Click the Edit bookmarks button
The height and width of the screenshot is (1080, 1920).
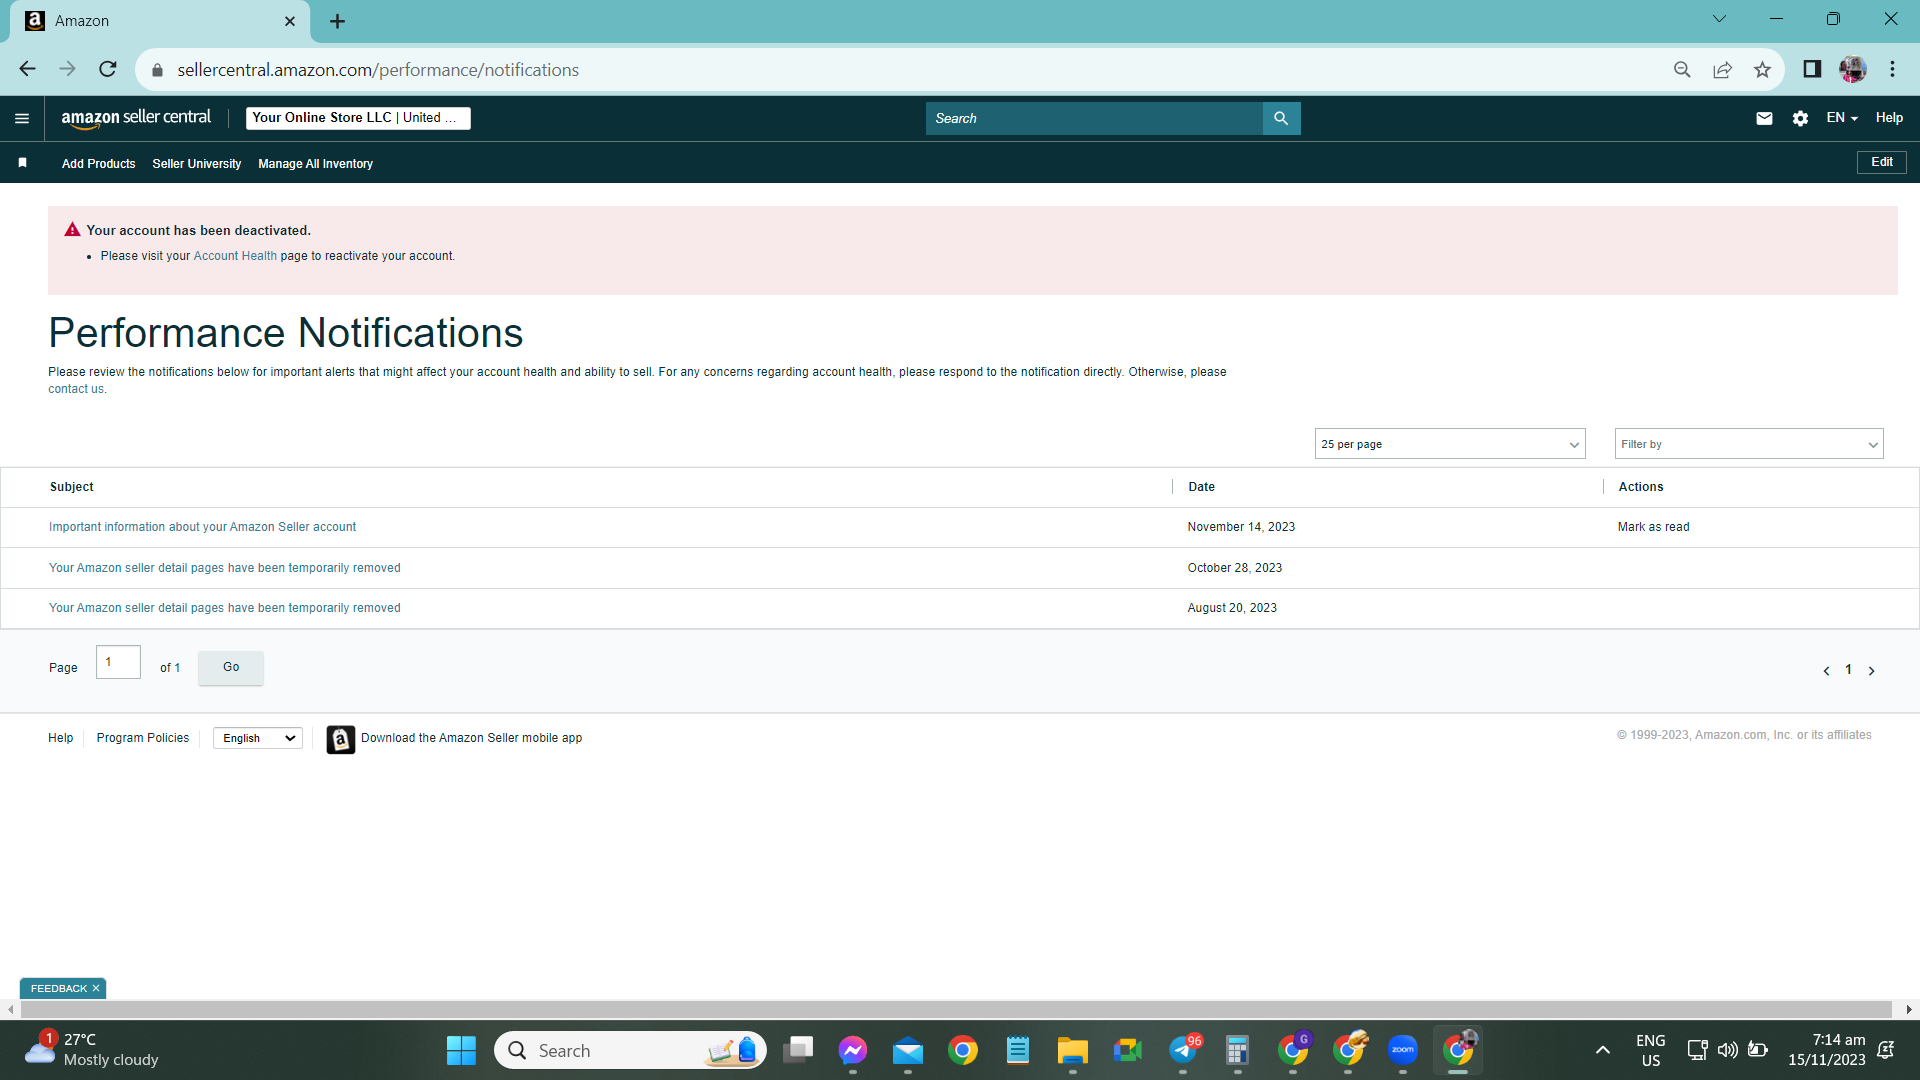pyautogui.click(x=1882, y=162)
